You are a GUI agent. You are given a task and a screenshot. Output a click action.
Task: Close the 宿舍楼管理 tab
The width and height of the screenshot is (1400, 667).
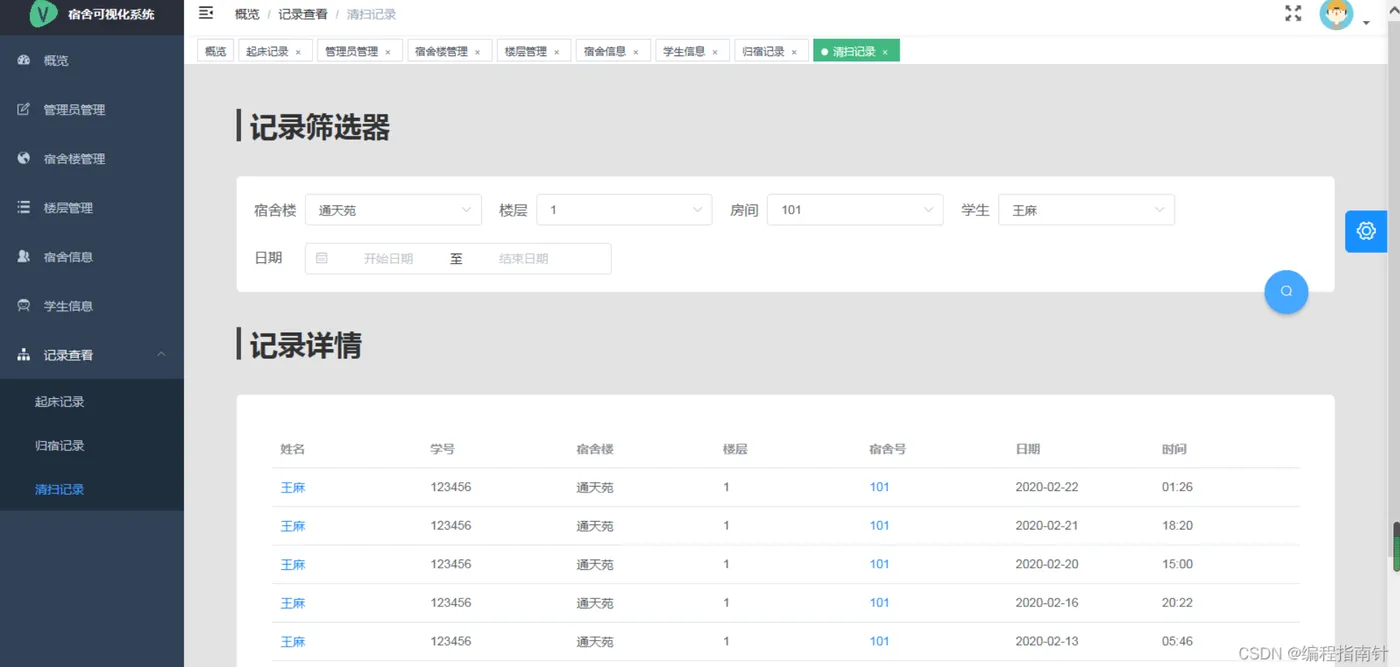477,52
